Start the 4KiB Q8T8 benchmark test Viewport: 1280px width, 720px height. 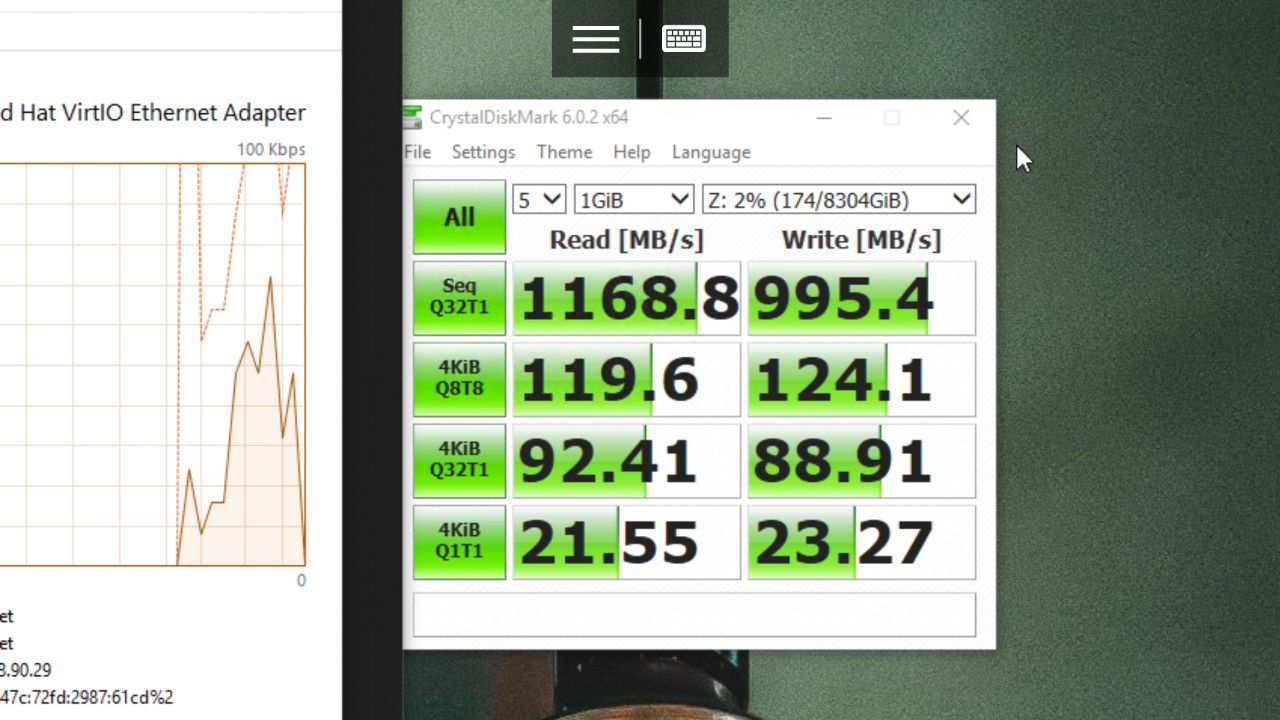pos(459,379)
